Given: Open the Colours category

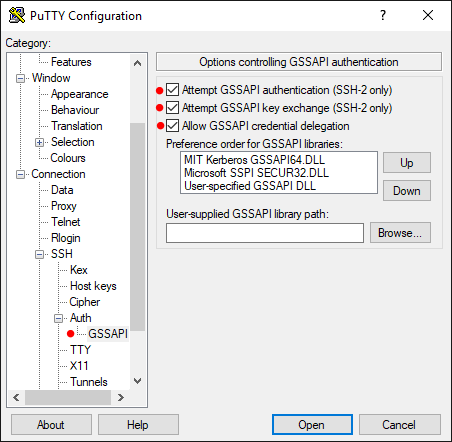Looking at the screenshot, I should click(68, 158).
